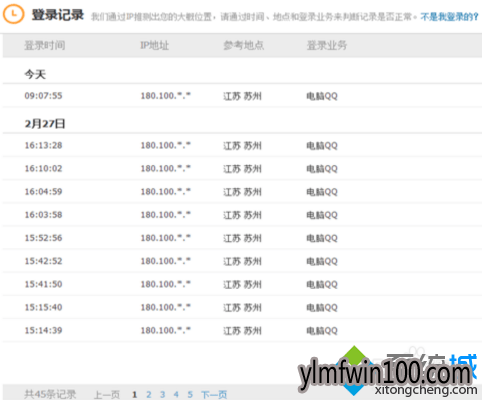The width and height of the screenshot is (482, 400).
Task: Select login time 15:14:39
Action: 43,331
